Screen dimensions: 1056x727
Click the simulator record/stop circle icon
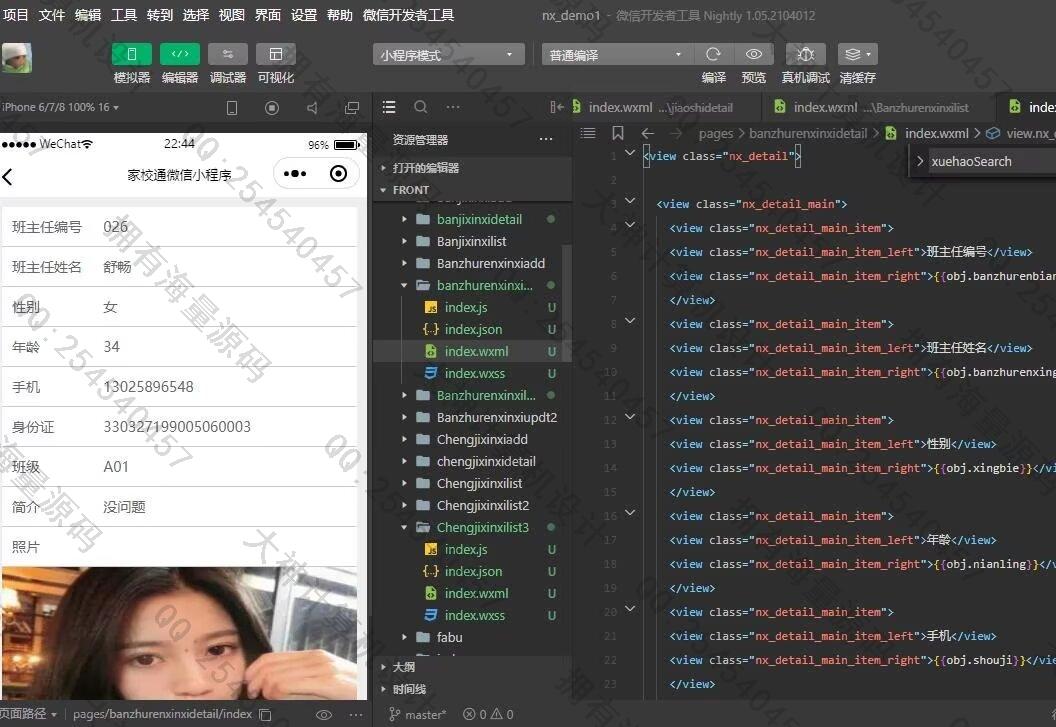271,108
